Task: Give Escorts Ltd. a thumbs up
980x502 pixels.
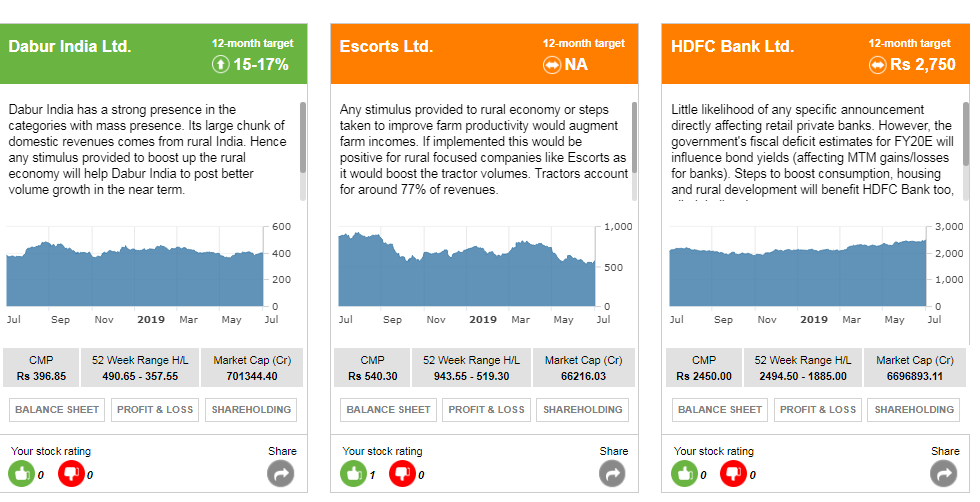Action: tap(354, 473)
